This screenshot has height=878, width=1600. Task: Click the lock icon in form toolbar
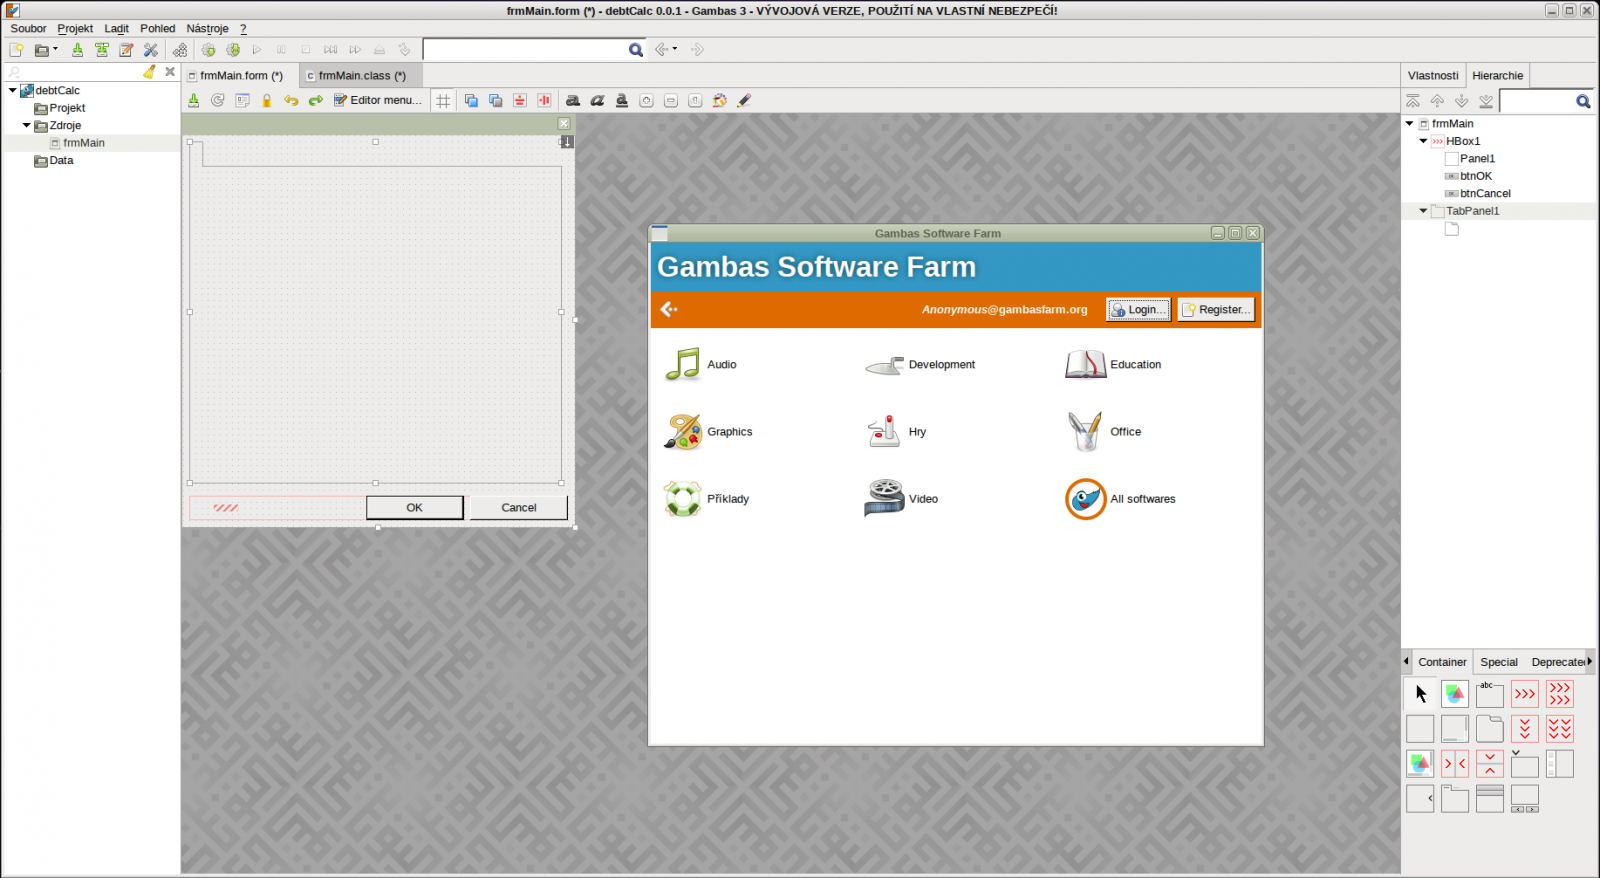click(267, 101)
